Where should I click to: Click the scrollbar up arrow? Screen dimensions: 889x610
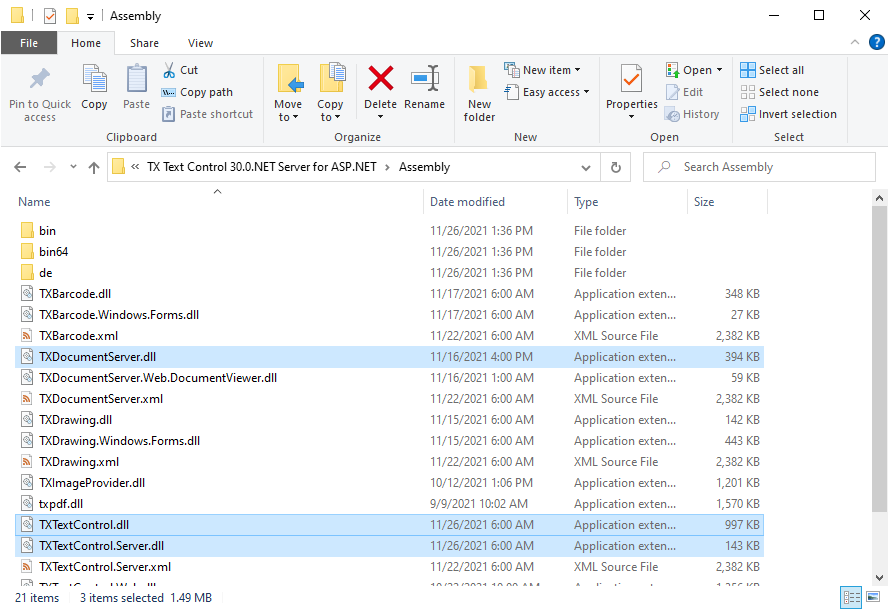(x=879, y=198)
